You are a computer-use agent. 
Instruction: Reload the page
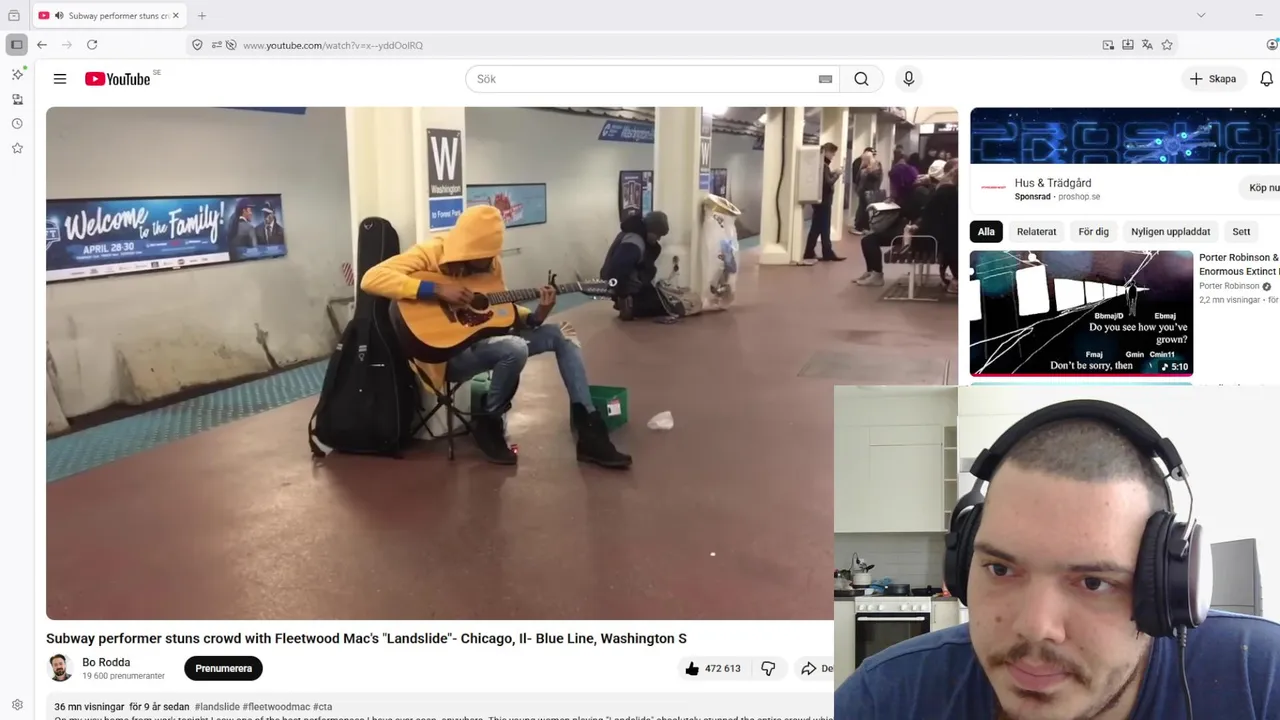(92, 45)
